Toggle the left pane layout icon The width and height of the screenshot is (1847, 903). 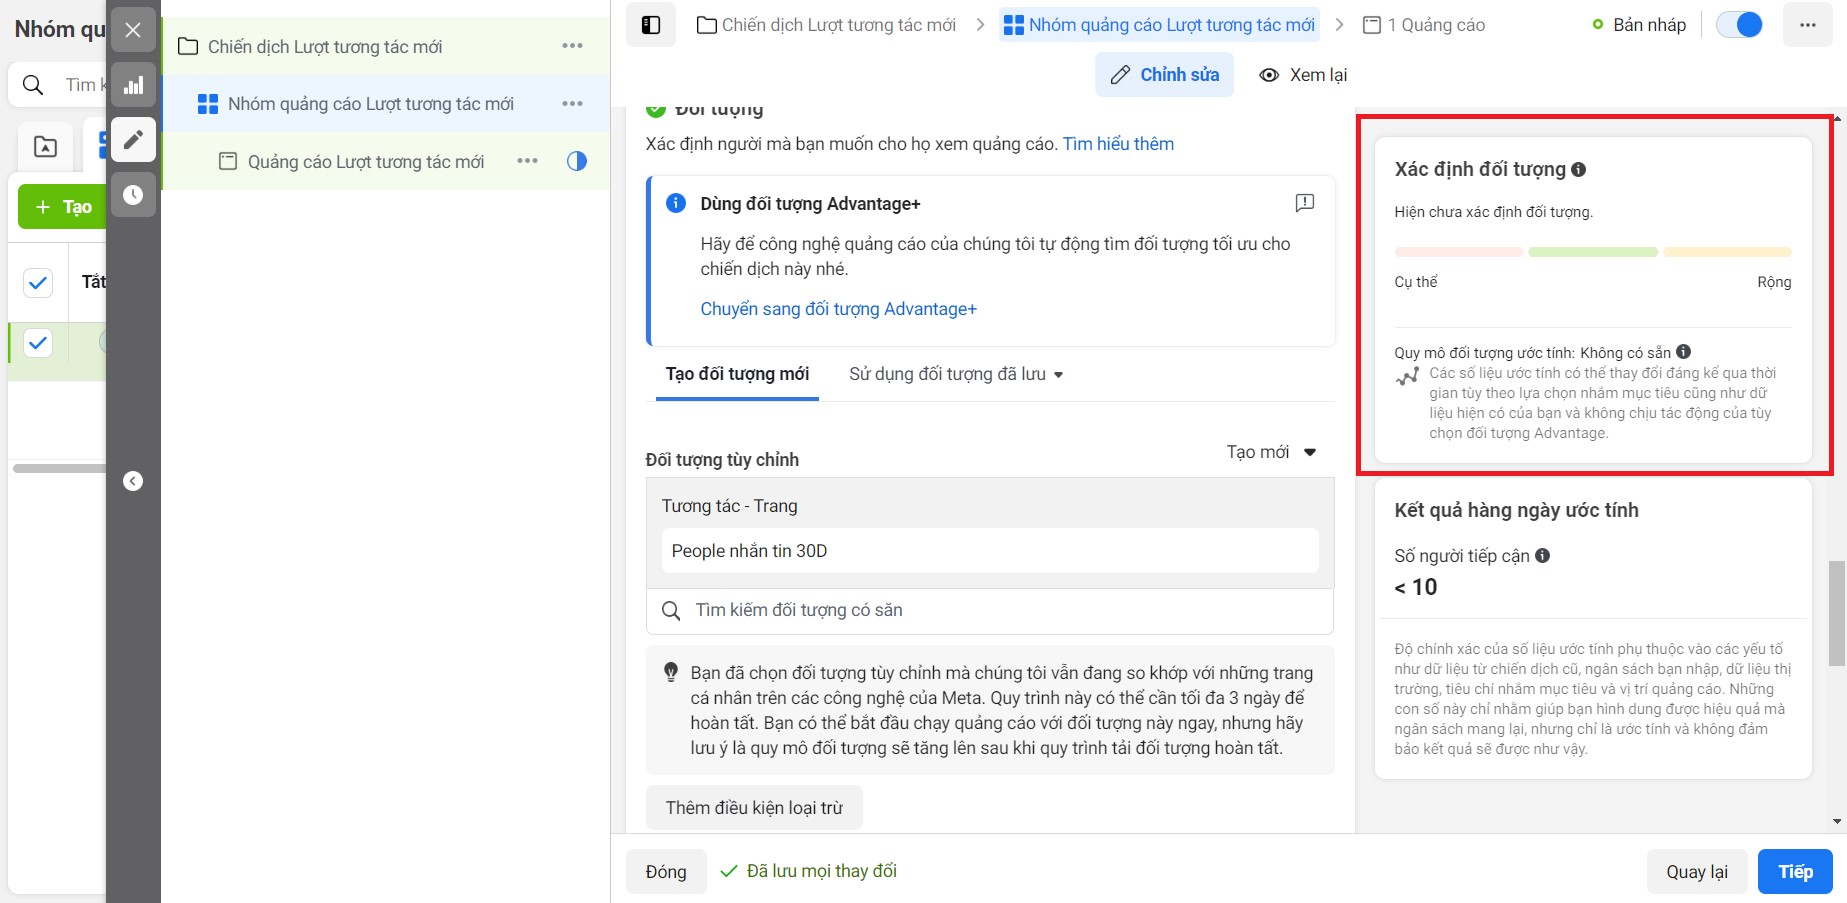click(651, 25)
